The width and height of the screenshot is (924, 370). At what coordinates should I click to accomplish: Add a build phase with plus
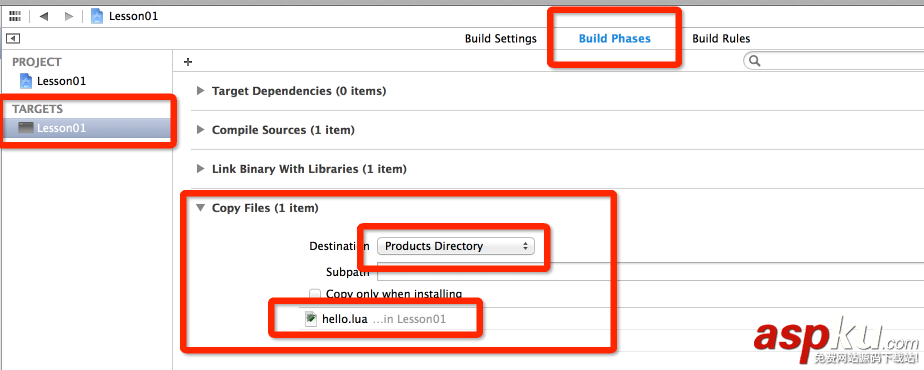[x=189, y=62]
